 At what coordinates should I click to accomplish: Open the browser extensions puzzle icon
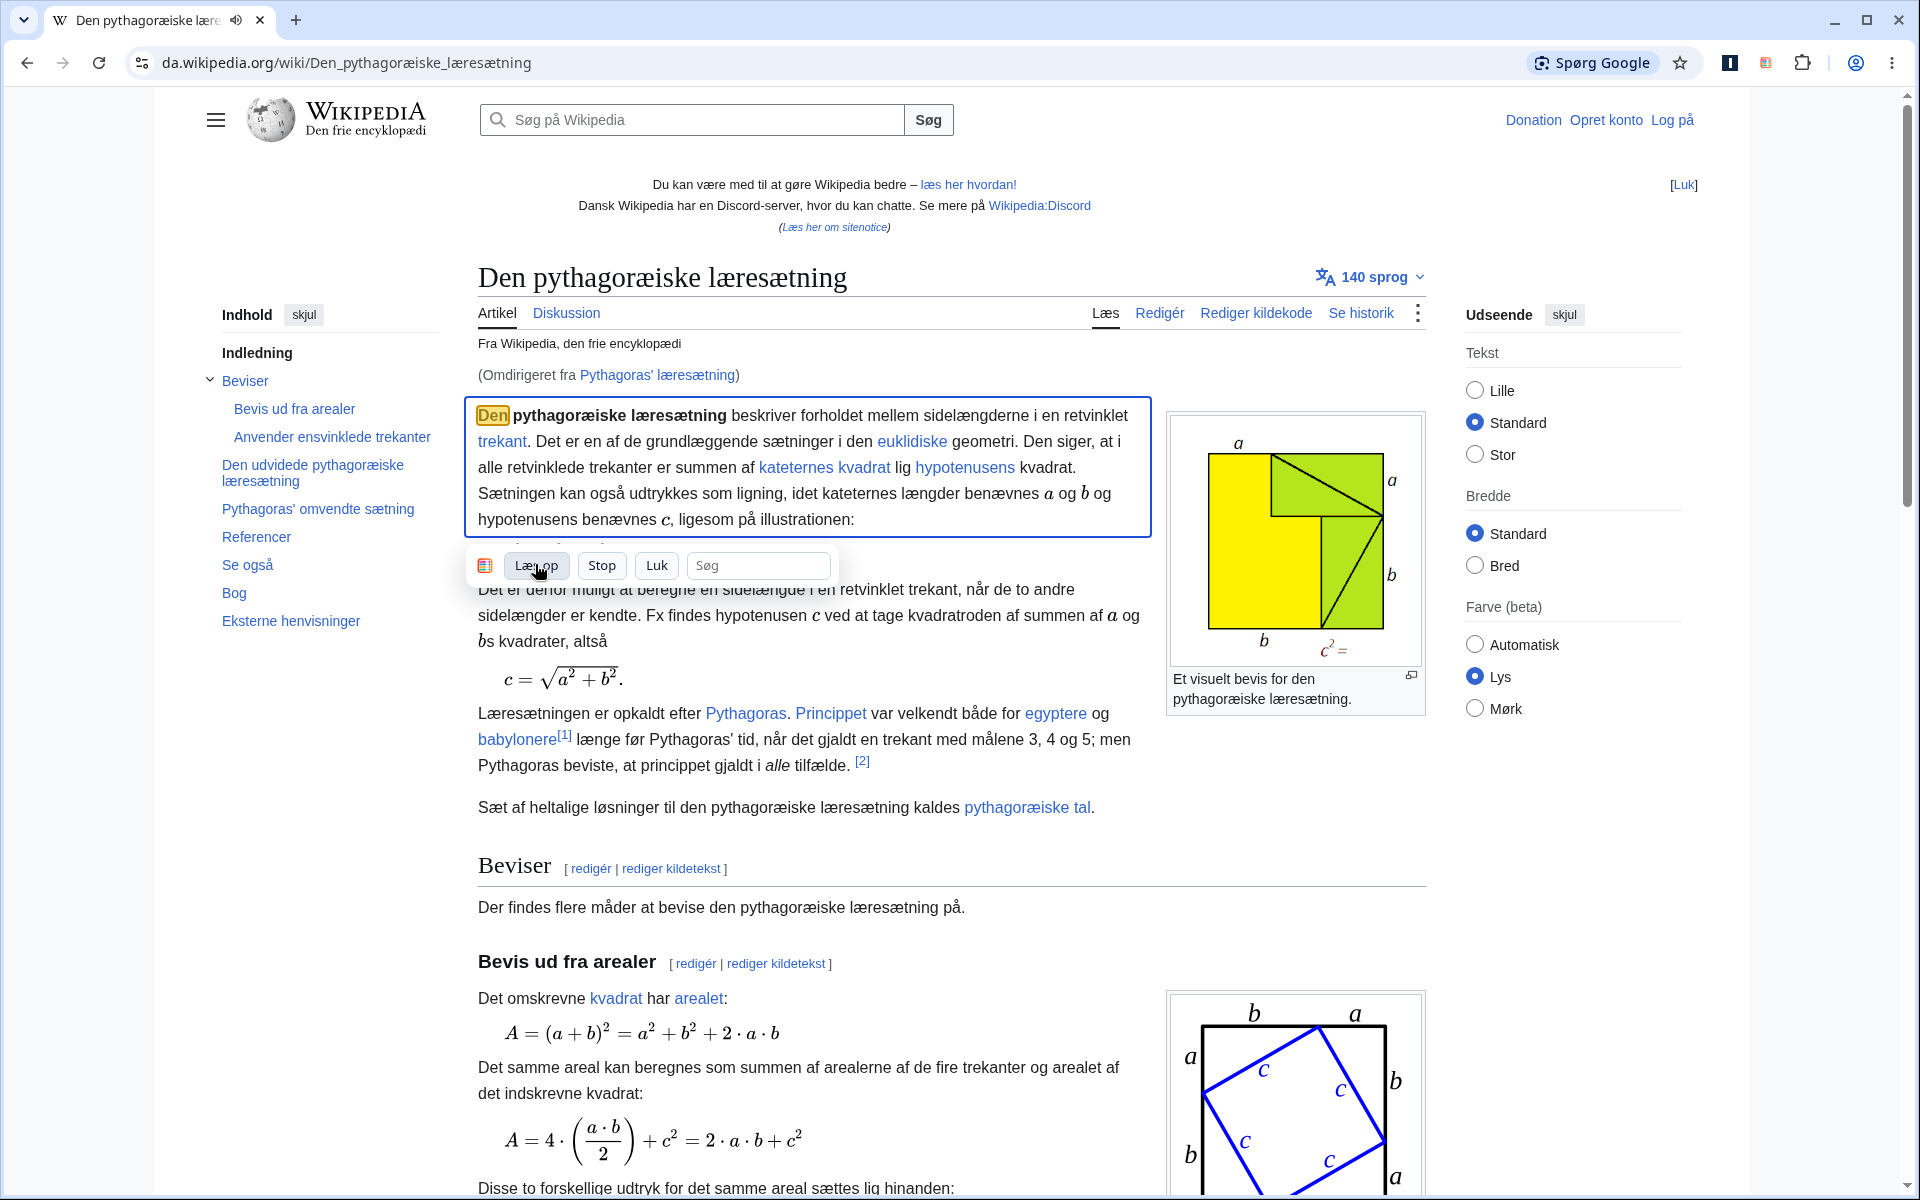pyautogui.click(x=1802, y=63)
